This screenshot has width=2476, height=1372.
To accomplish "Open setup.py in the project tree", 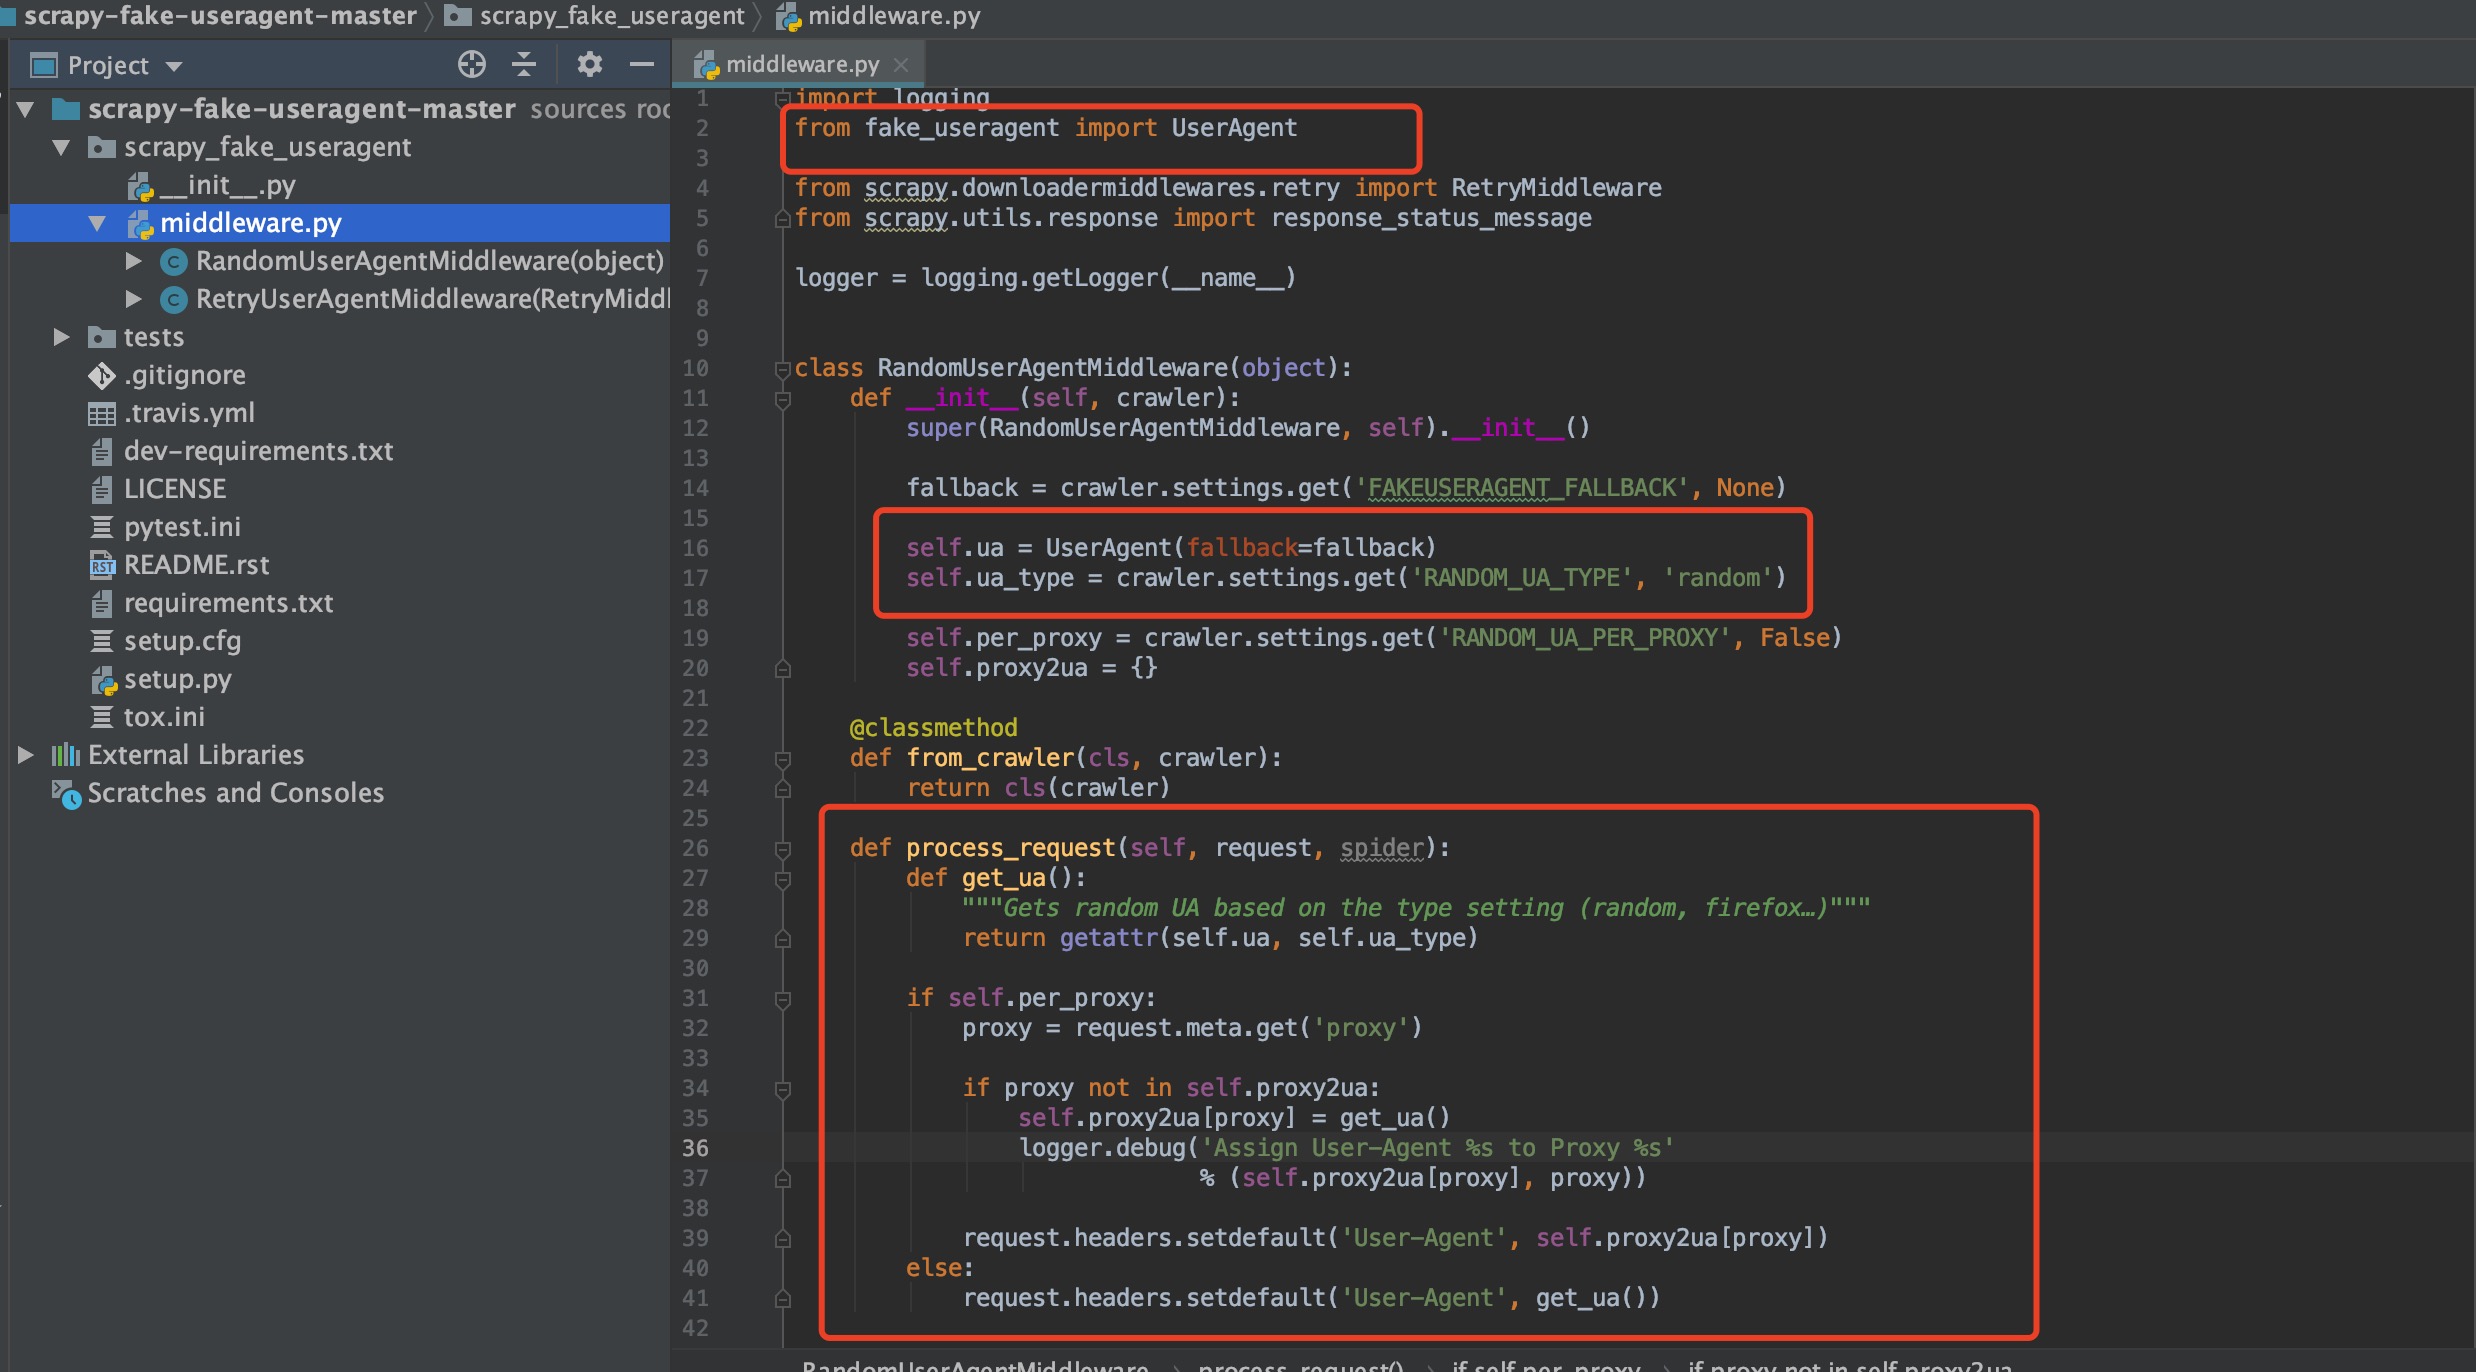I will pyautogui.click(x=177, y=680).
